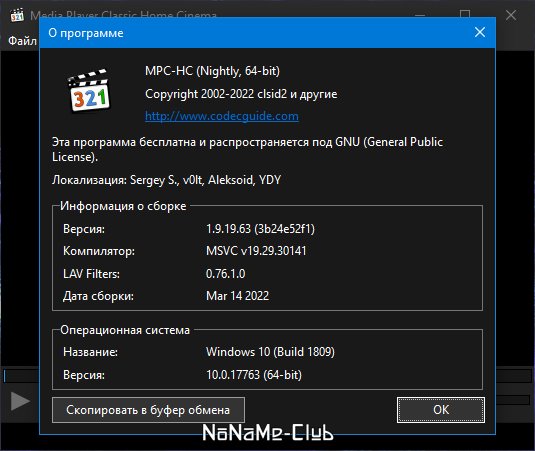Click the build date Mar 14 2022
This screenshot has height=451, width=535.
click(237, 296)
